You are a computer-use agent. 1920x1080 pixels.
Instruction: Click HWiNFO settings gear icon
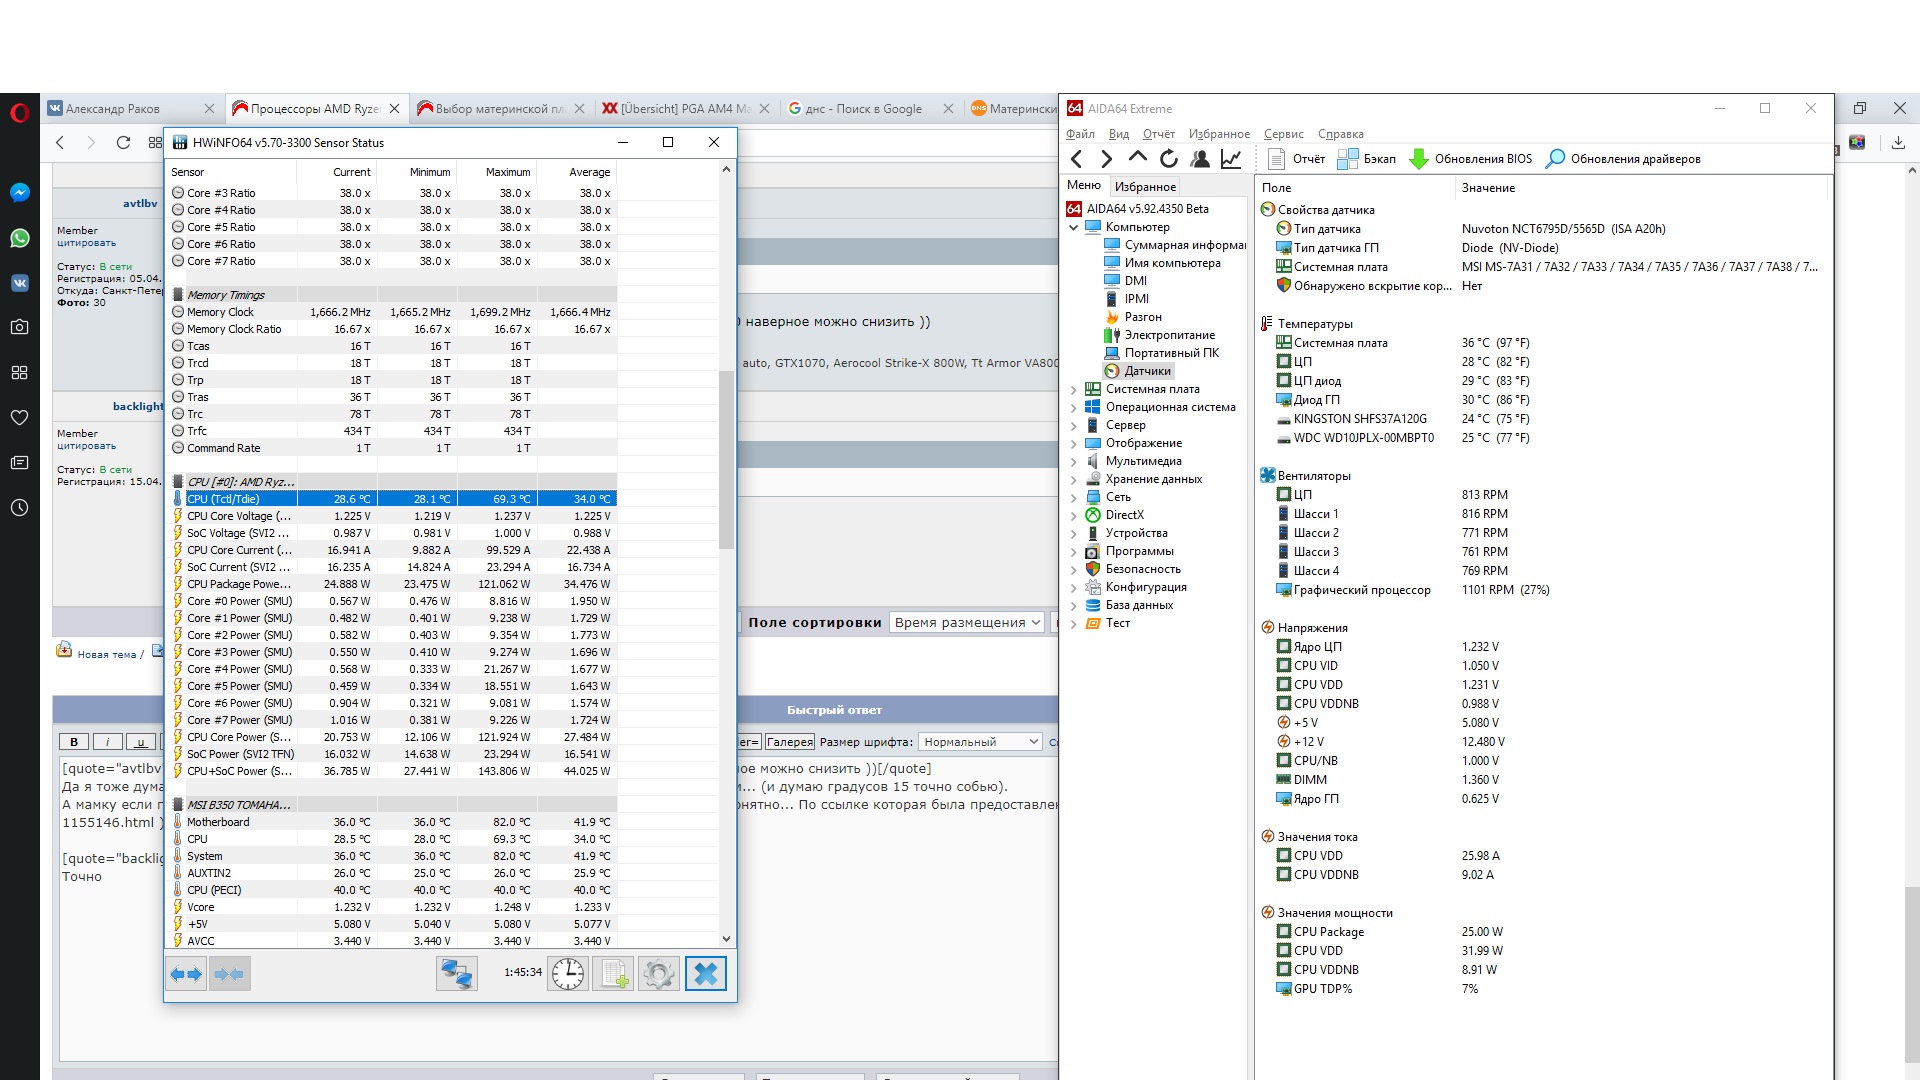point(658,974)
